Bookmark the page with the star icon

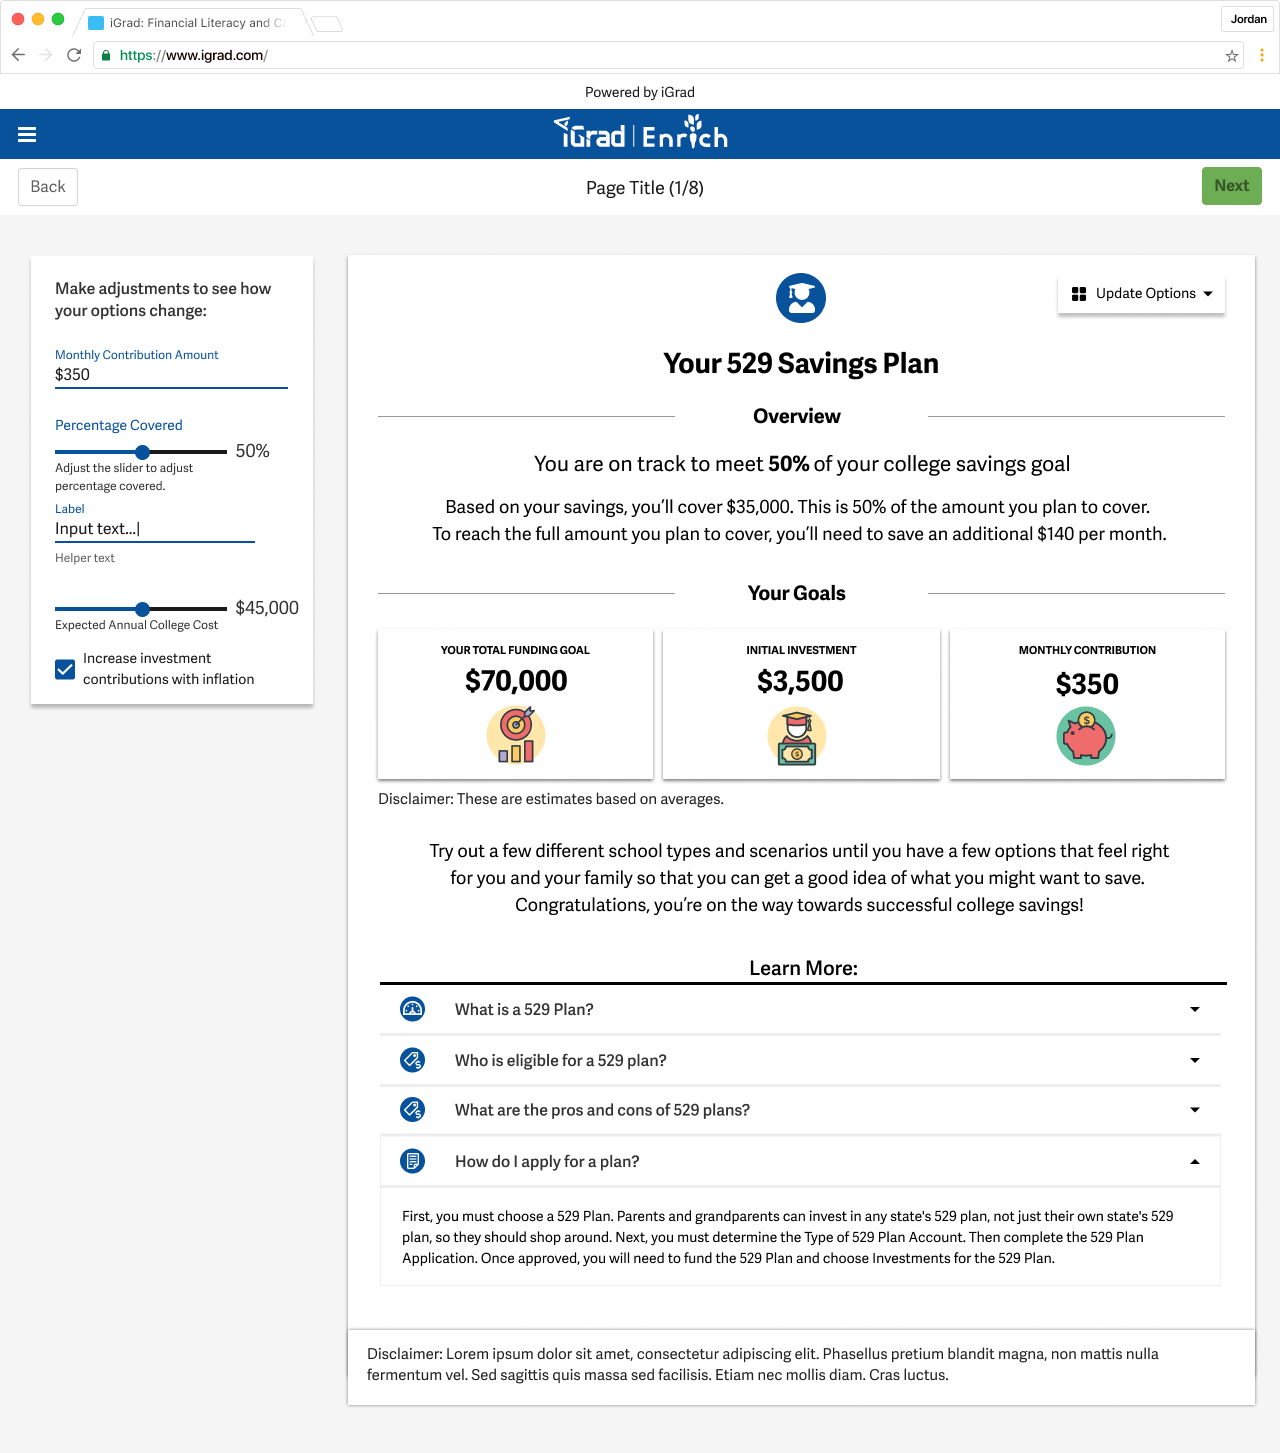click(1232, 56)
